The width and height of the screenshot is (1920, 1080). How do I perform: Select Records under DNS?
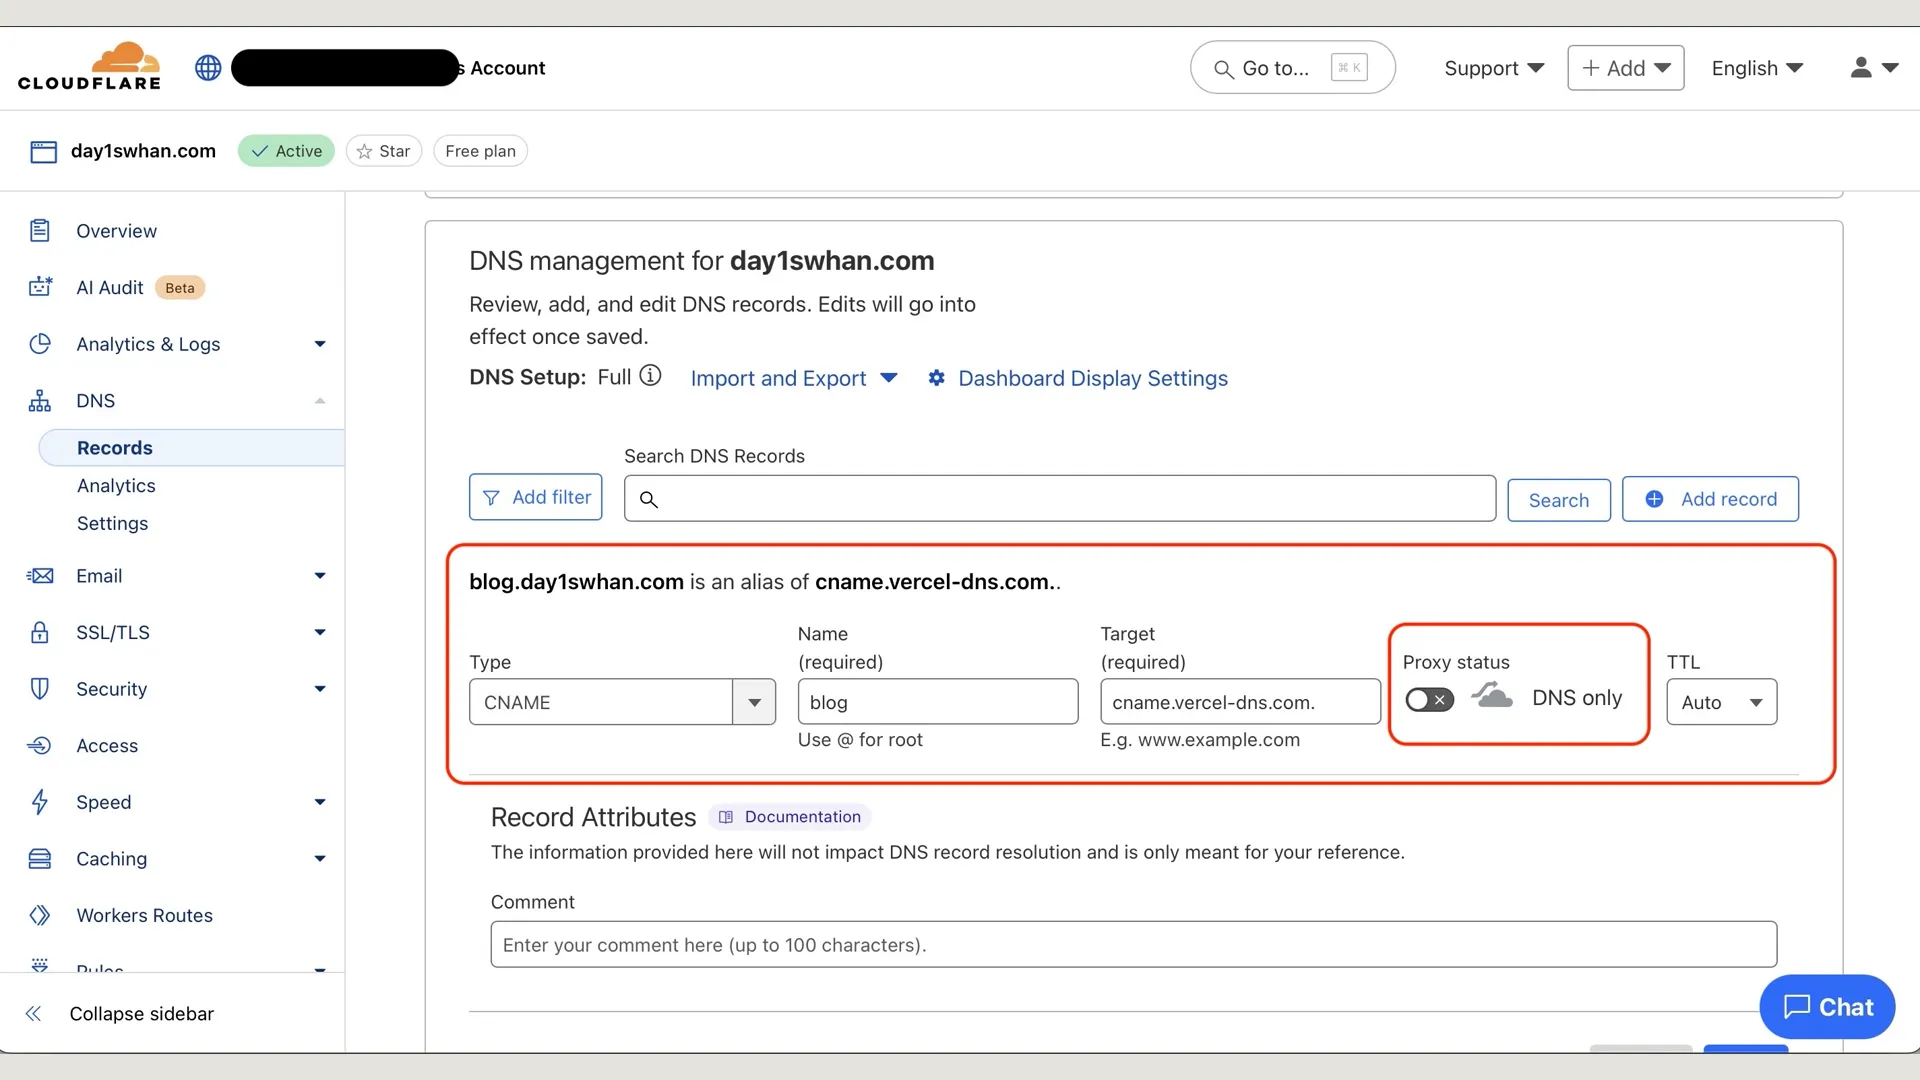192,448
